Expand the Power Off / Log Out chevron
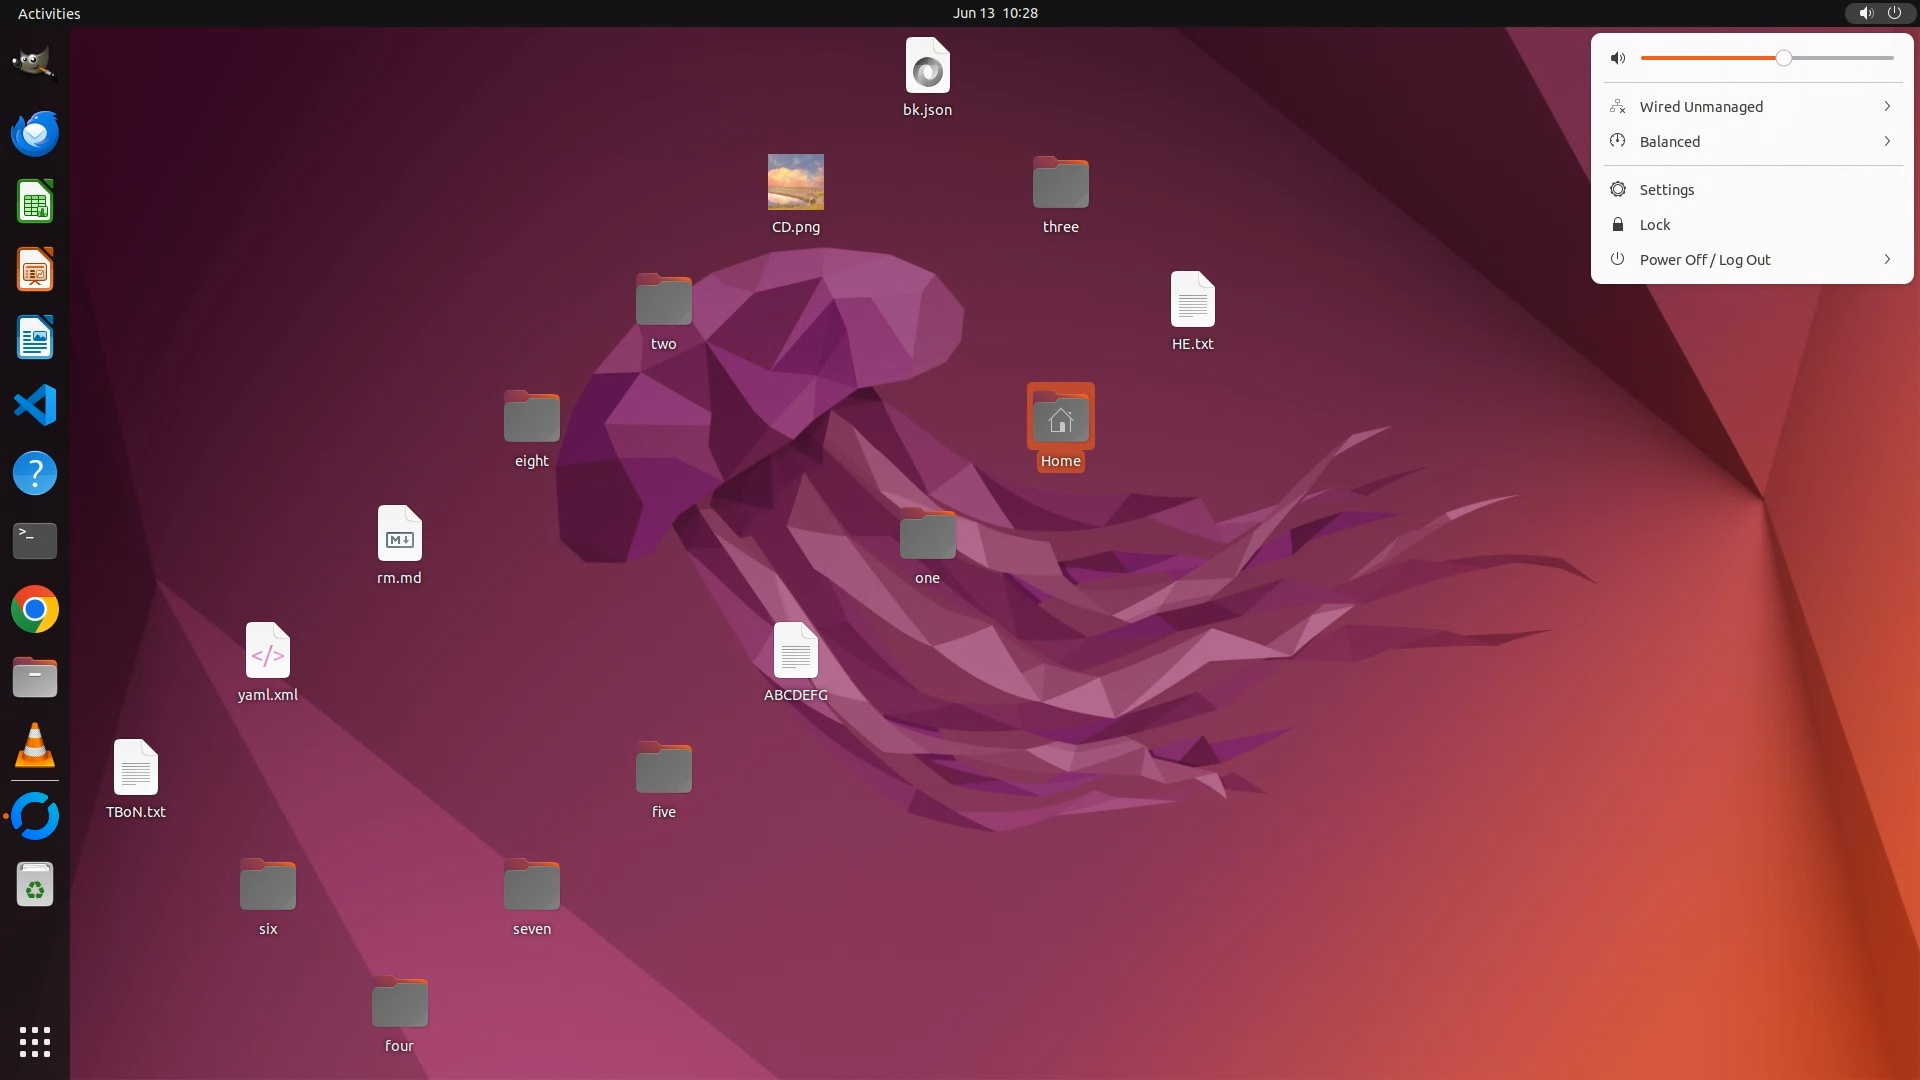The height and width of the screenshot is (1080, 1920). 1887,259
